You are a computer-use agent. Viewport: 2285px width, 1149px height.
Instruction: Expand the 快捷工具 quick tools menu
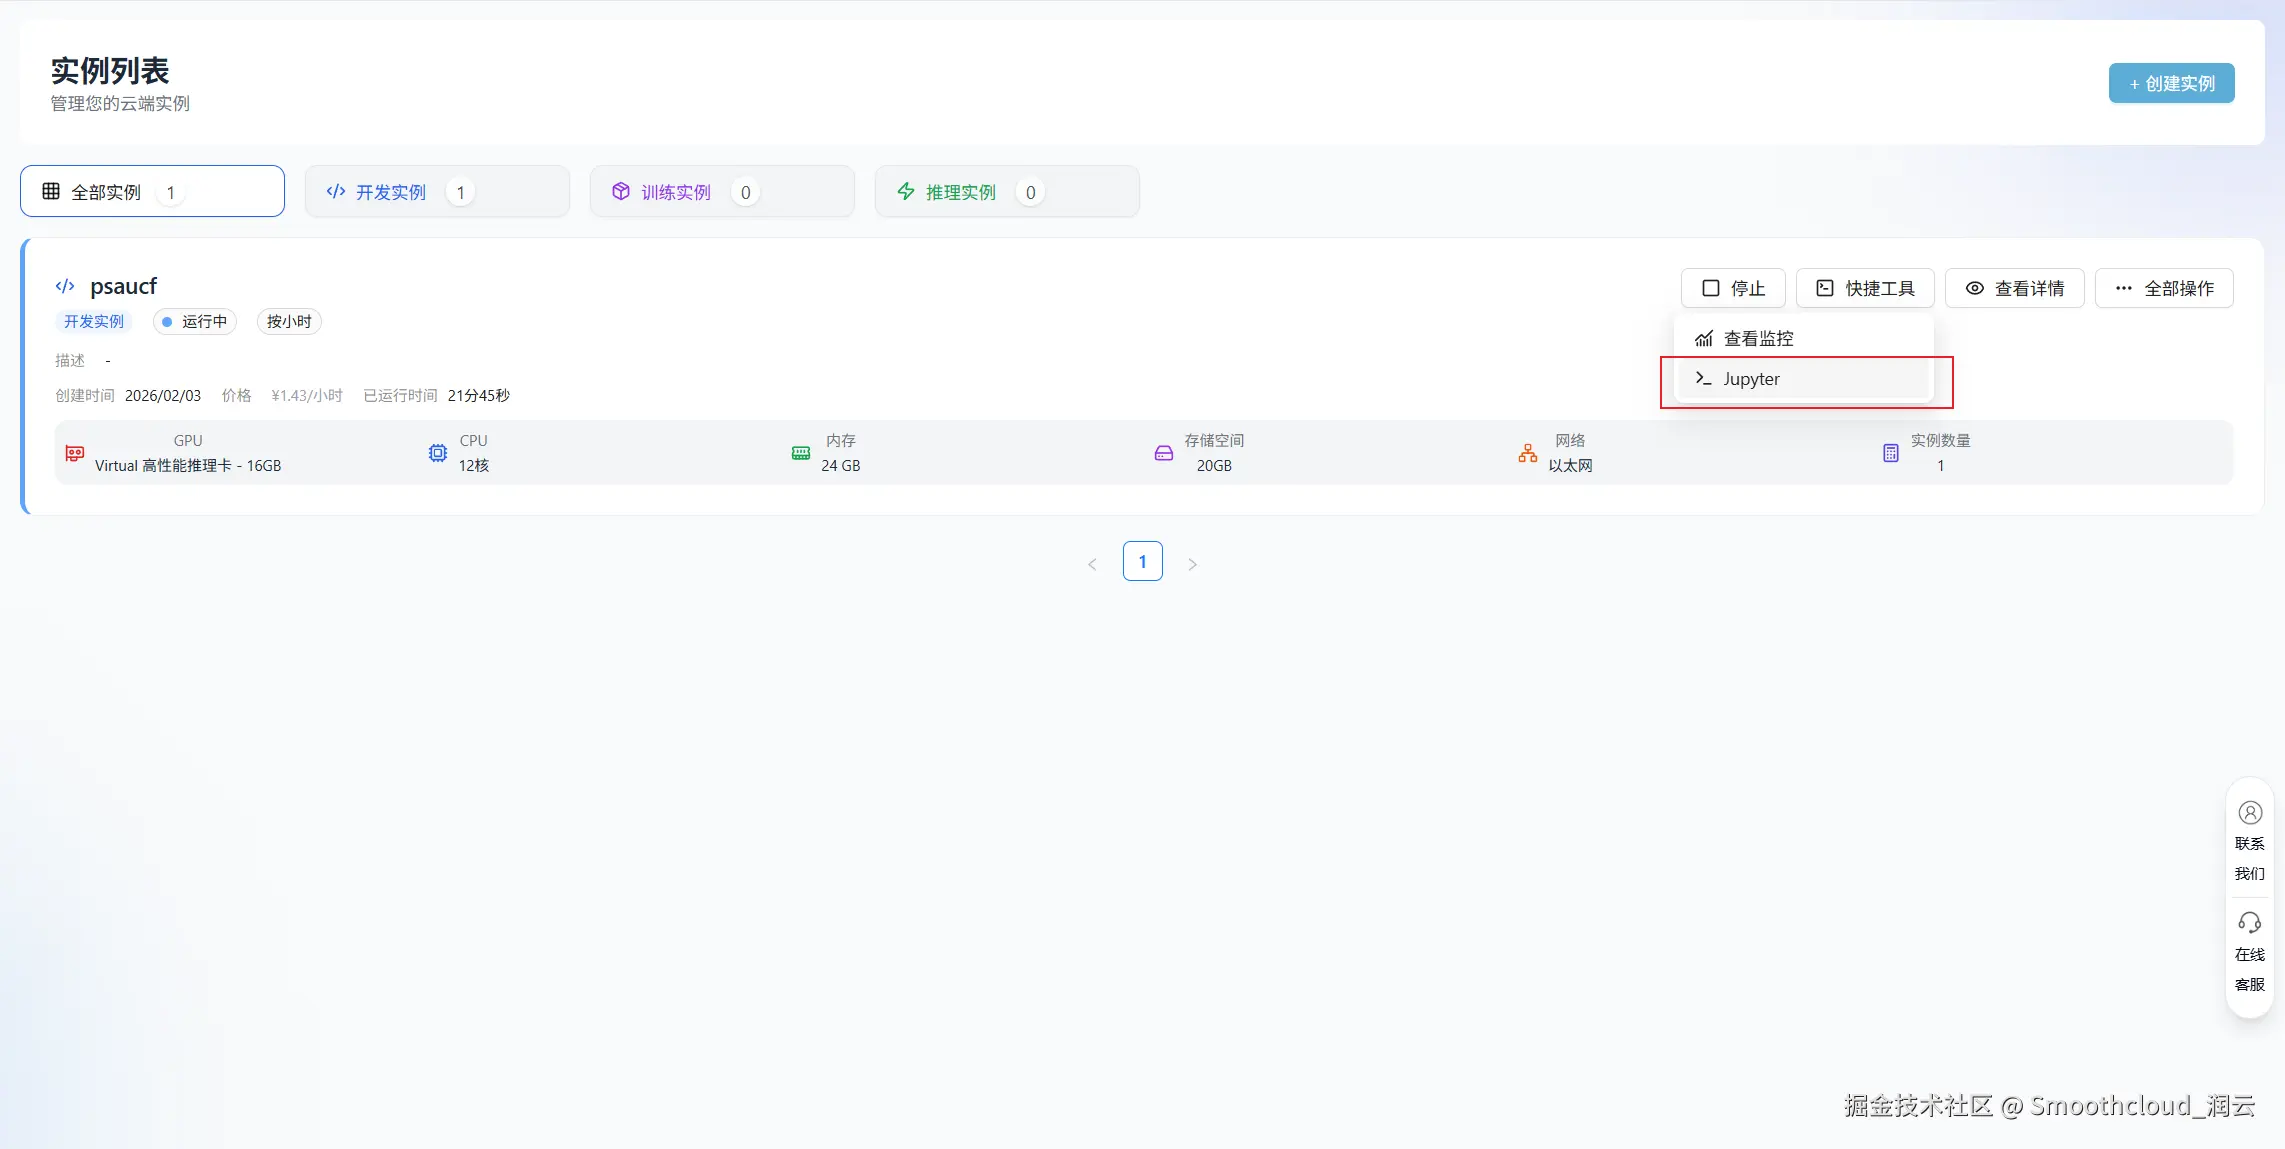(x=1865, y=288)
